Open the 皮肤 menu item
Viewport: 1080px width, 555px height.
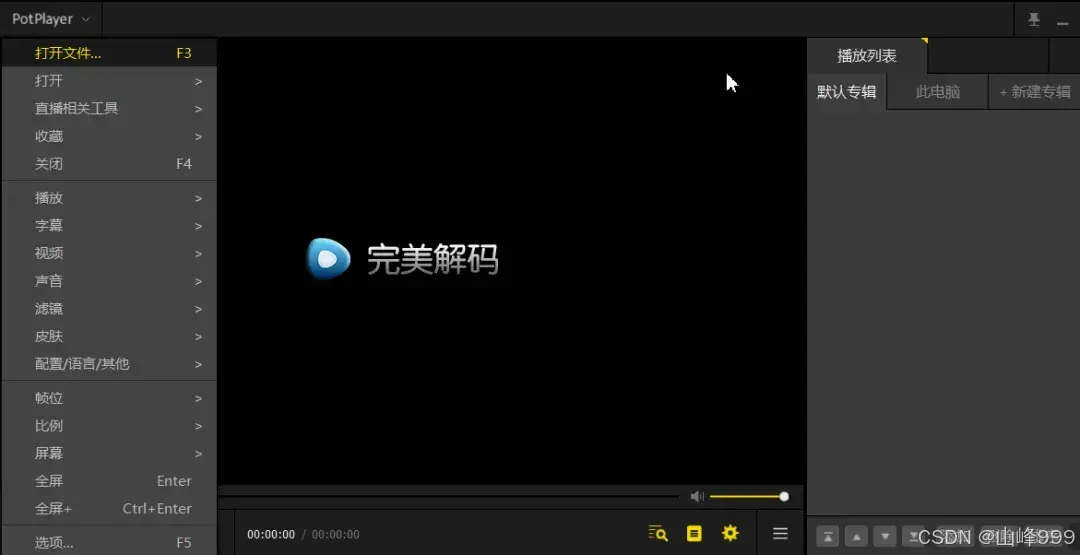[110, 336]
